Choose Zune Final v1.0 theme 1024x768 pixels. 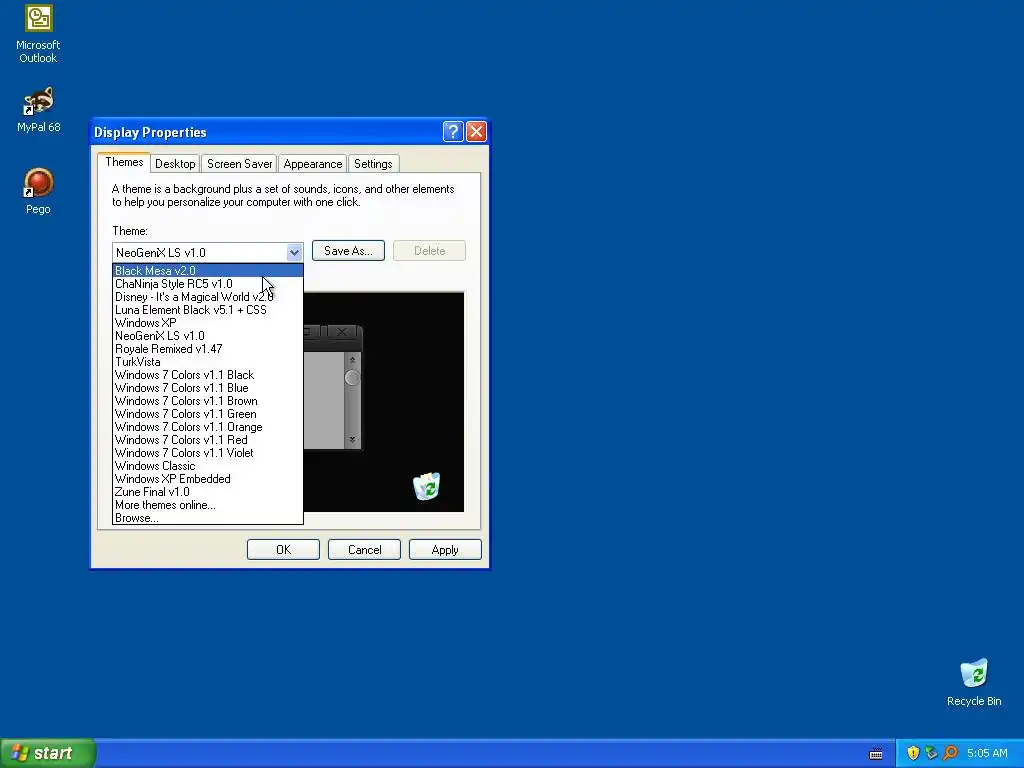click(x=208, y=492)
